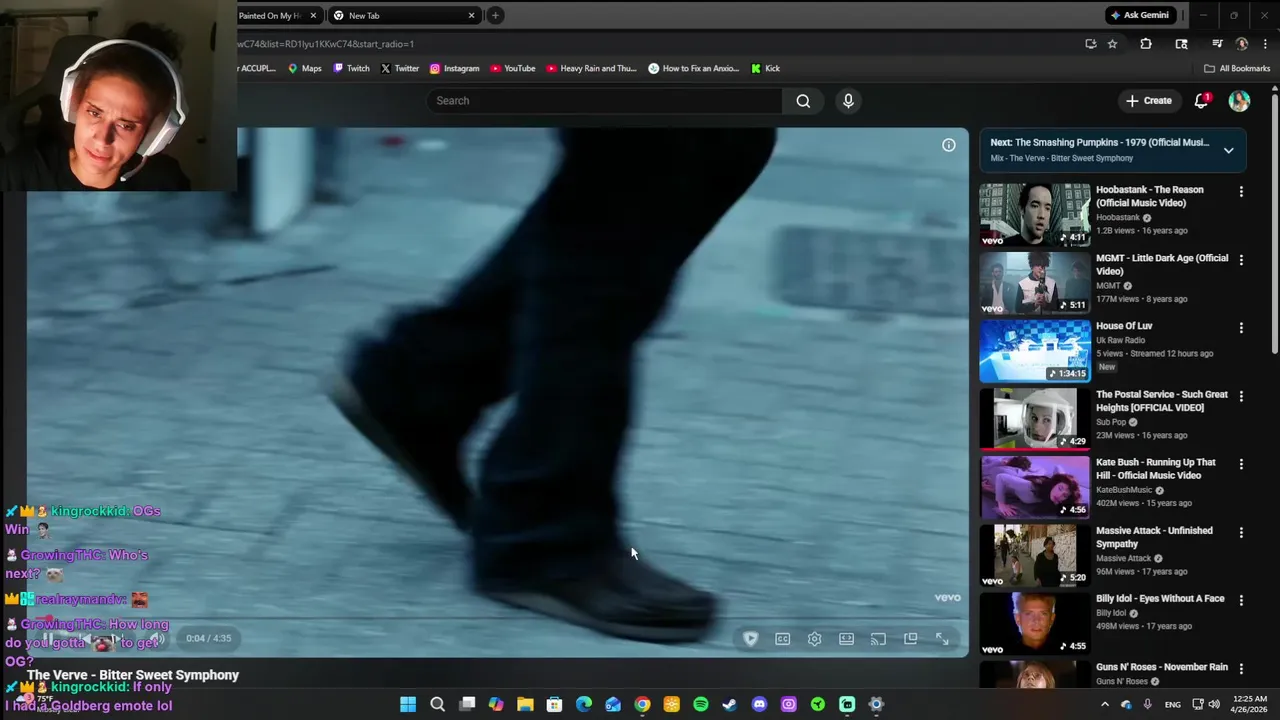Click the install app icon in address bar
The image size is (1280, 720).
click(1091, 44)
